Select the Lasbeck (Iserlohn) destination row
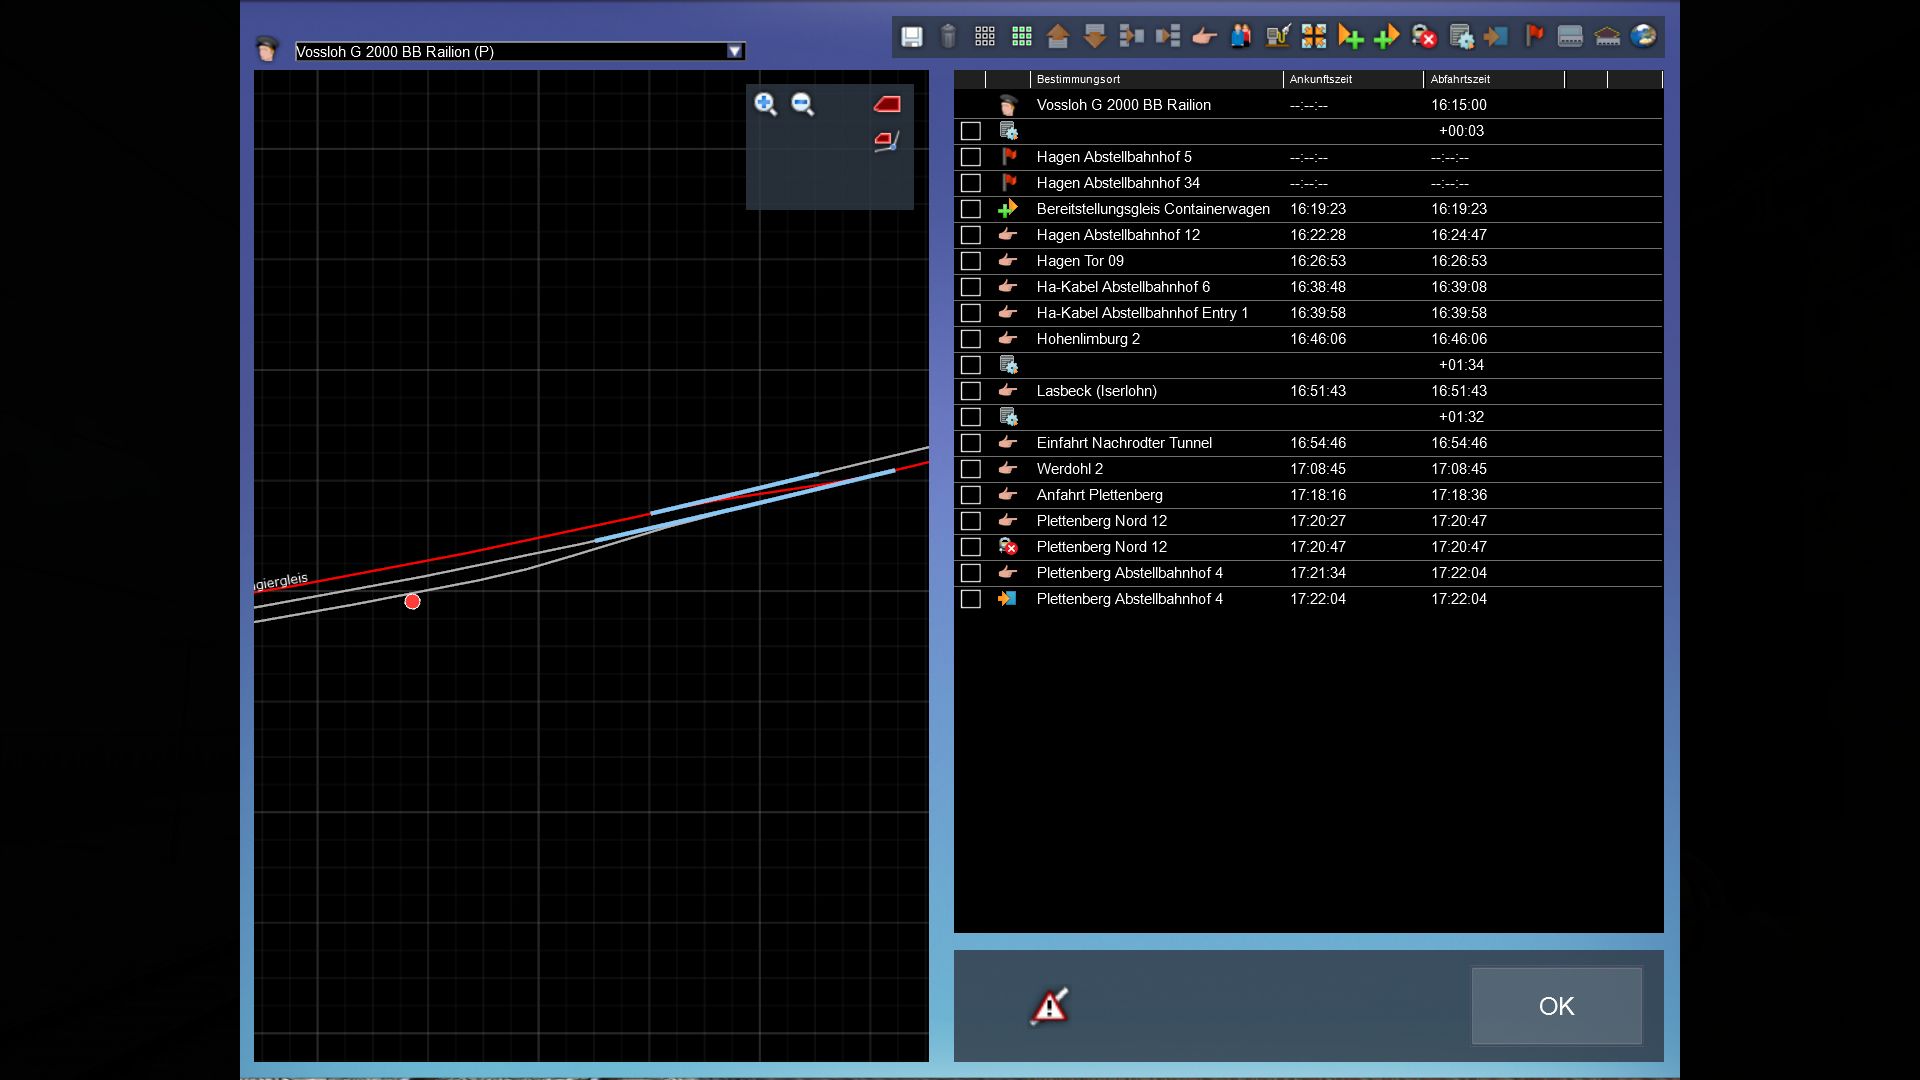The height and width of the screenshot is (1080, 1920). tap(1096, 391)
